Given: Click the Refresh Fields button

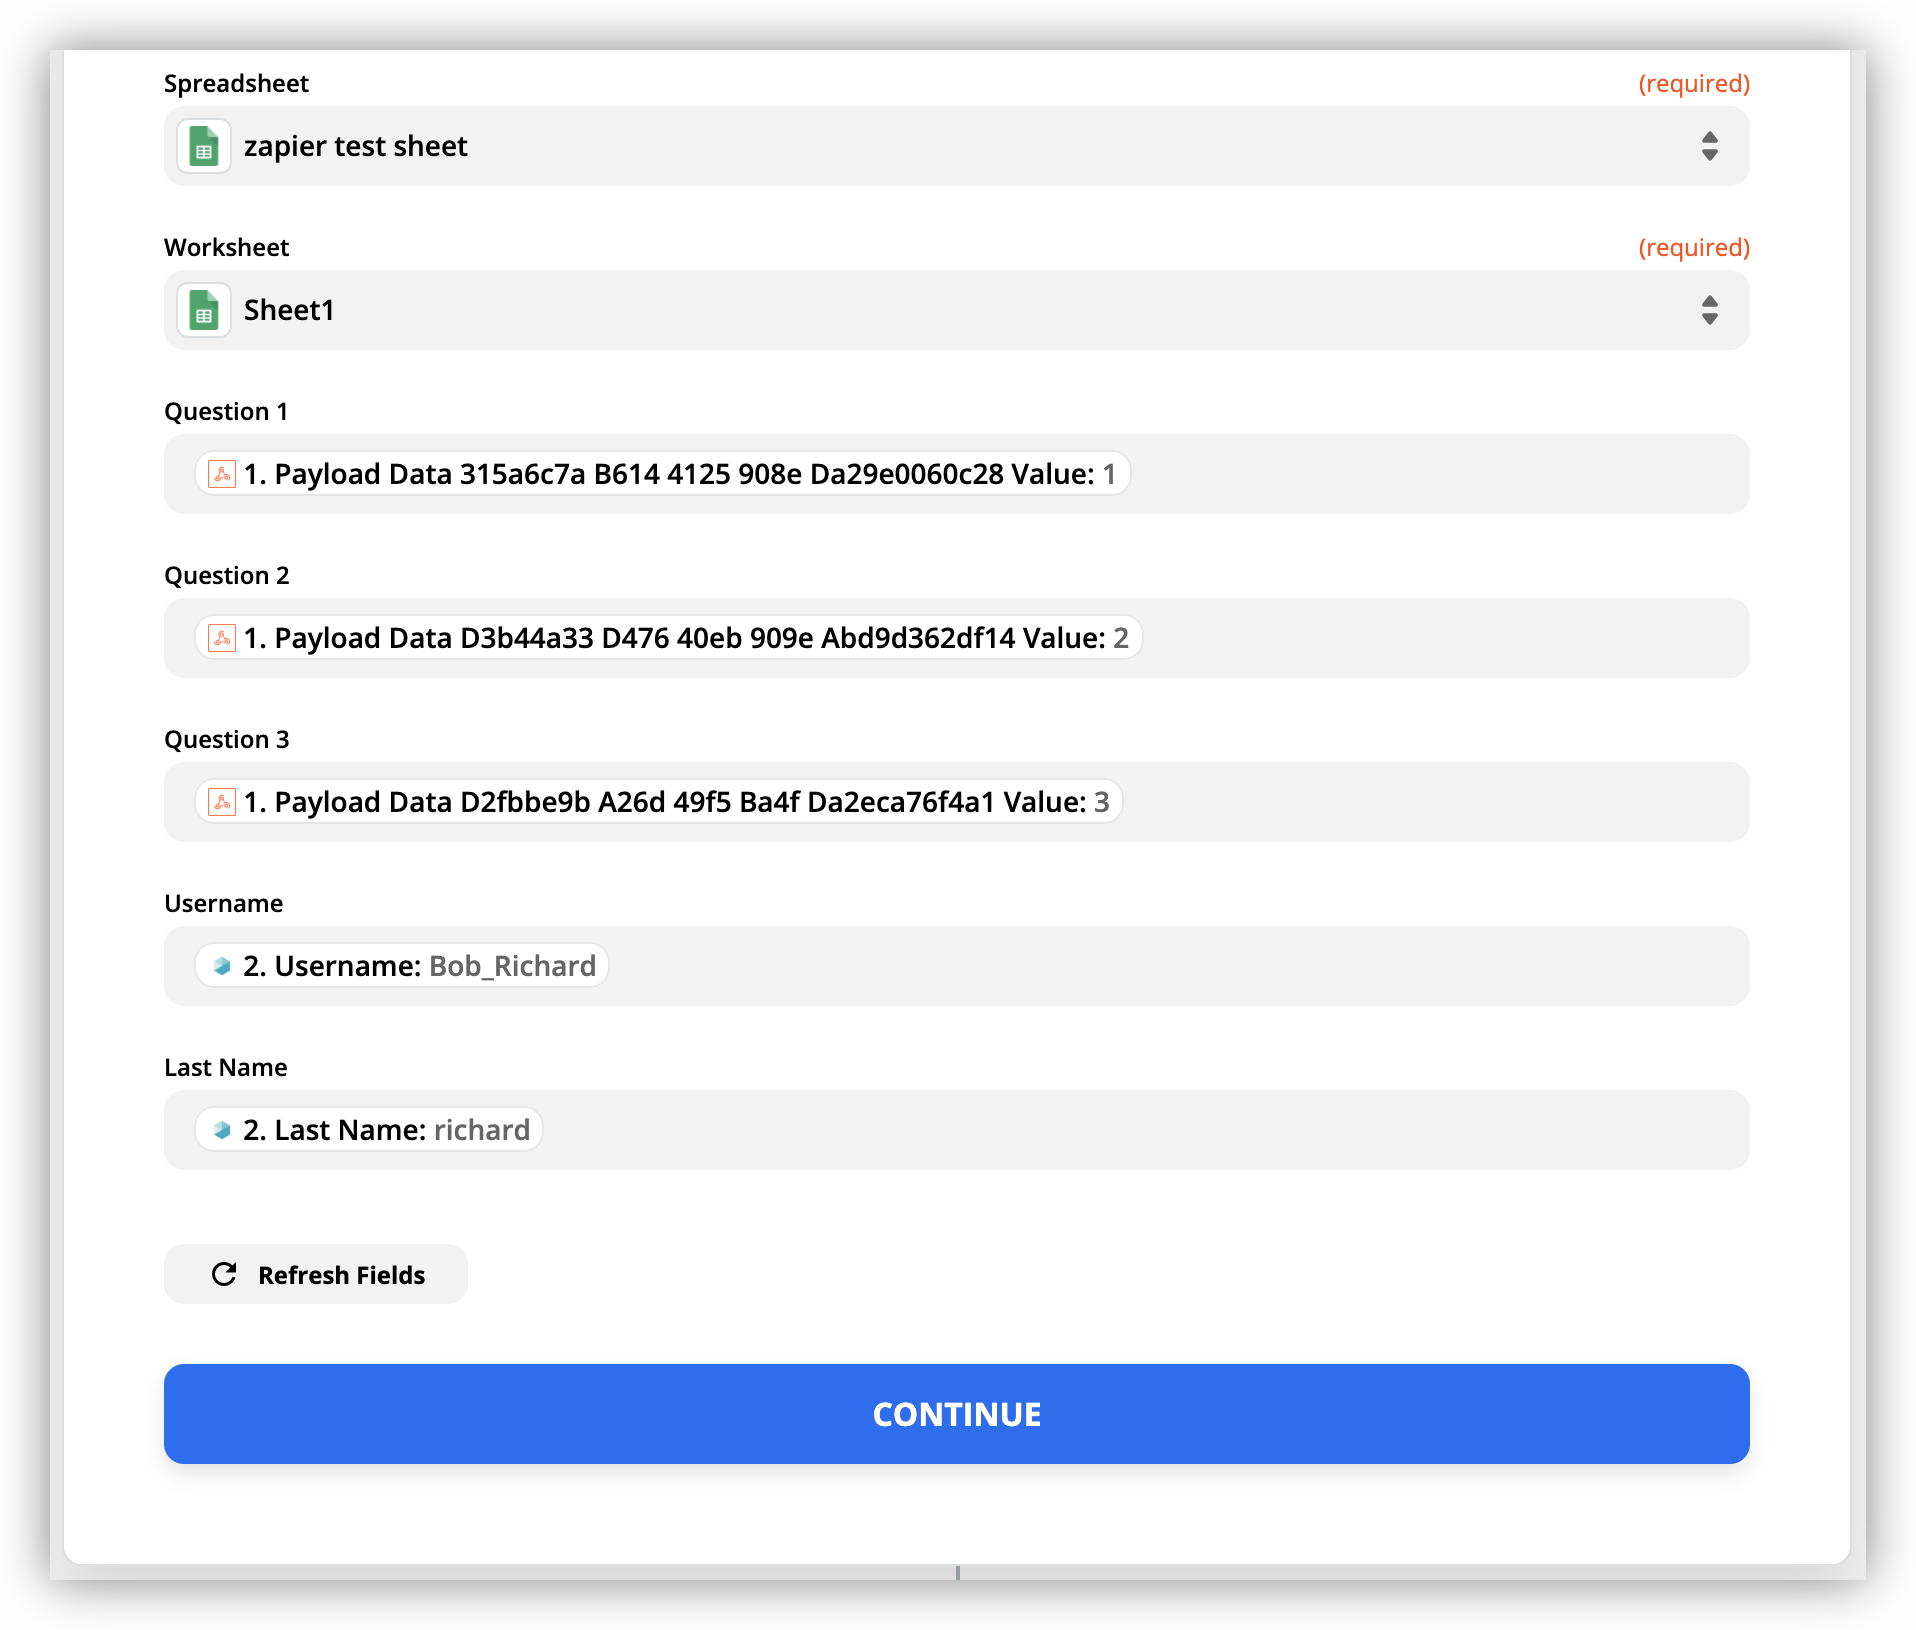Looking at the screenshot, I should pos(316,1274).
